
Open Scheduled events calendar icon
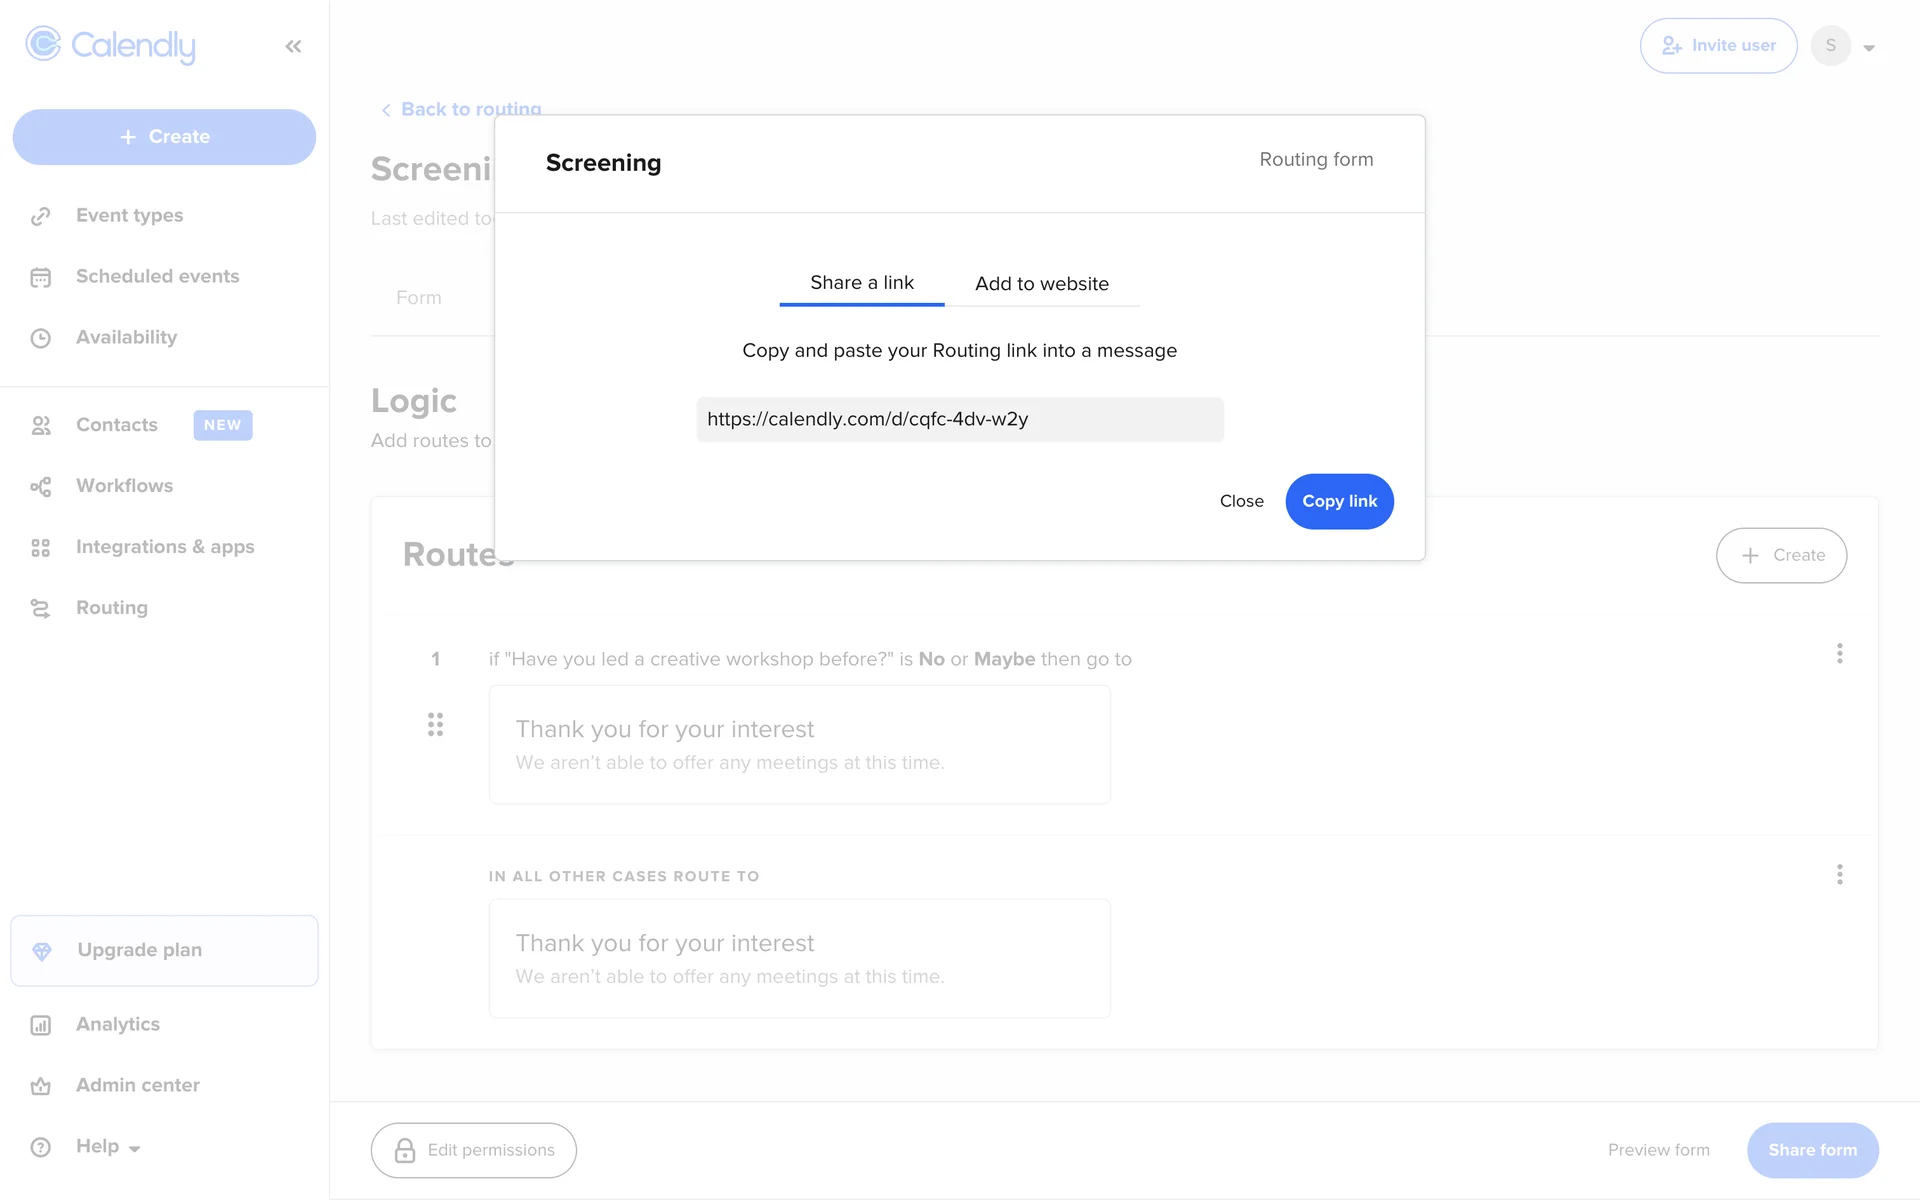point(40,277)
